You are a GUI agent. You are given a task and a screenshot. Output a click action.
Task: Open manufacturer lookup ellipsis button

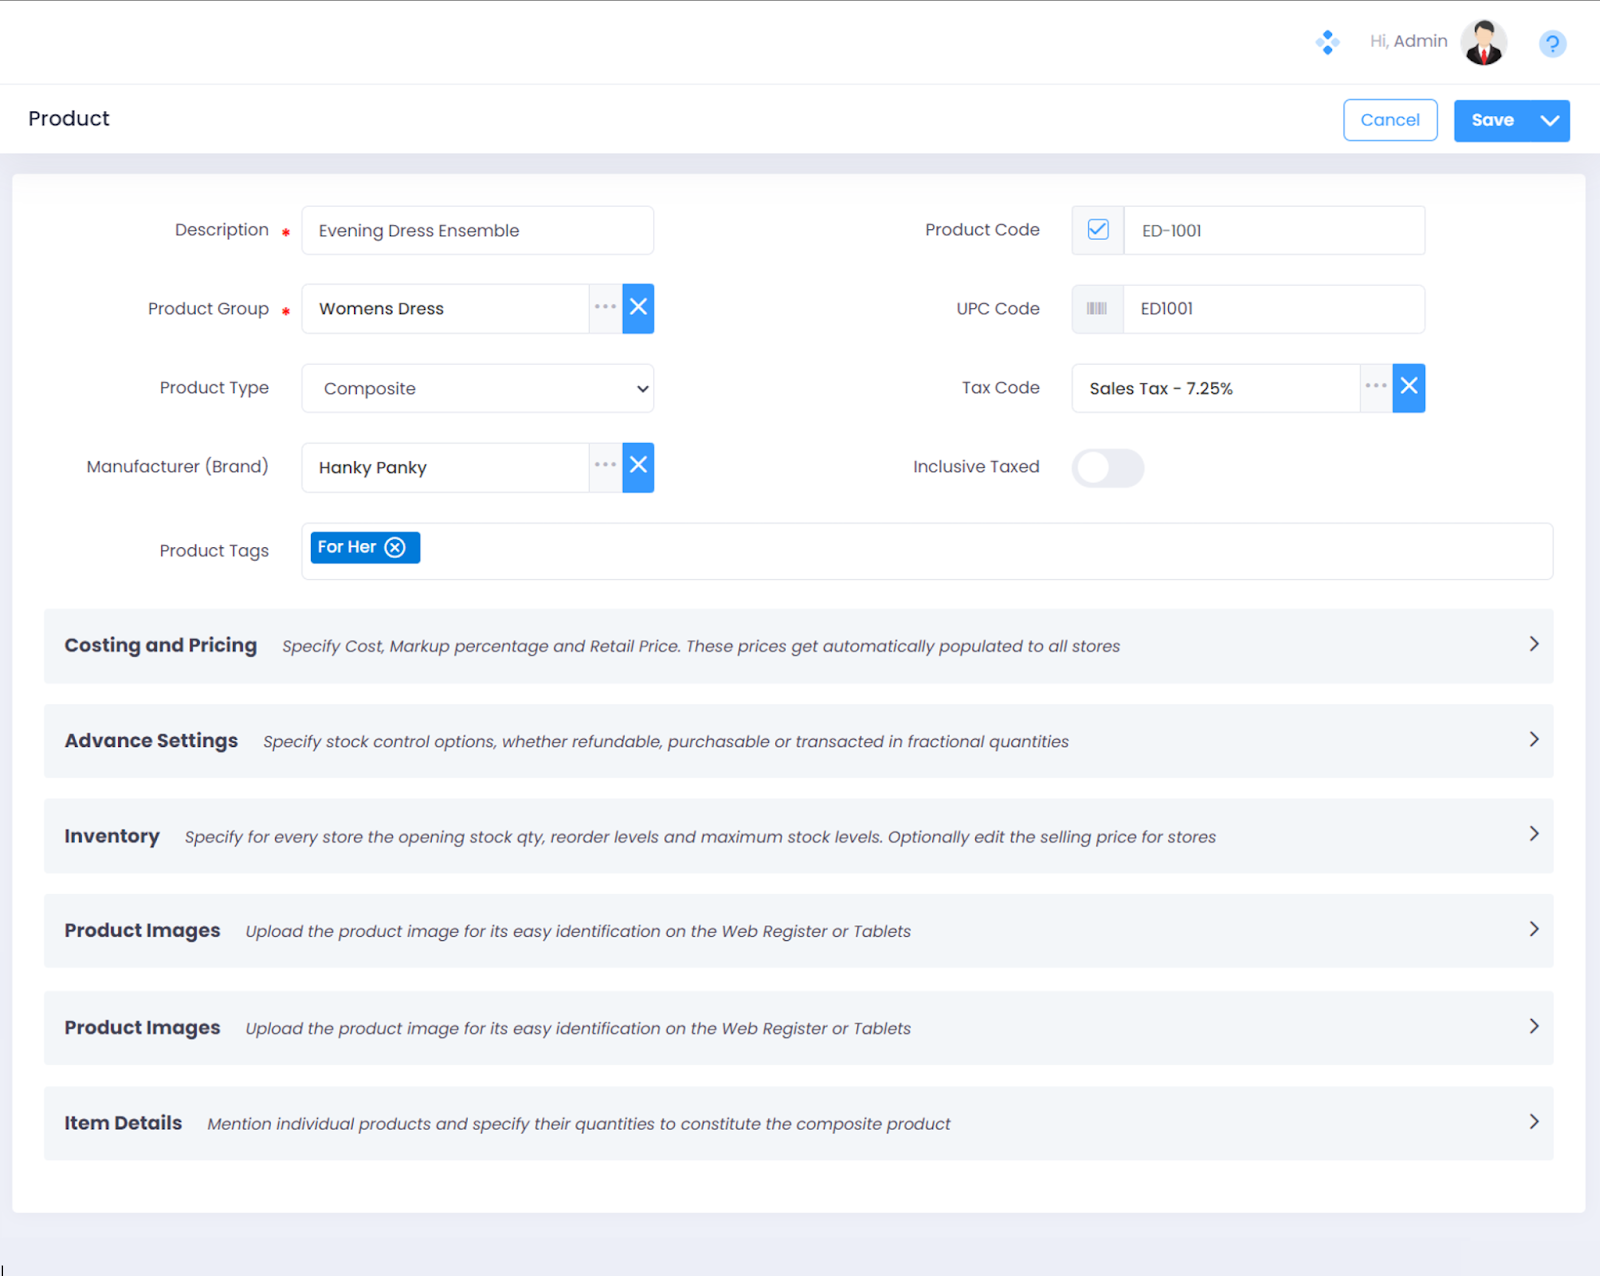coord(605,467)
